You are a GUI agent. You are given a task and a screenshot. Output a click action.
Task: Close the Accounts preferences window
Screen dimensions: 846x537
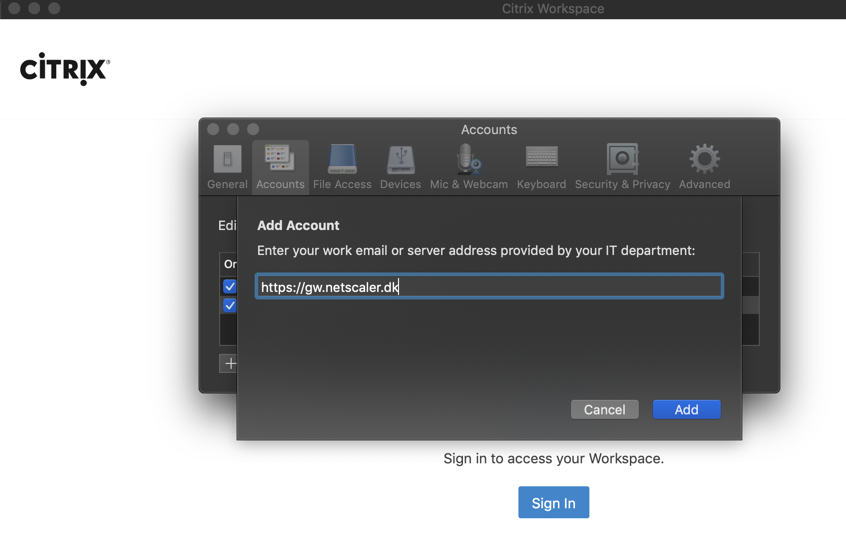[x=213, y=129]
